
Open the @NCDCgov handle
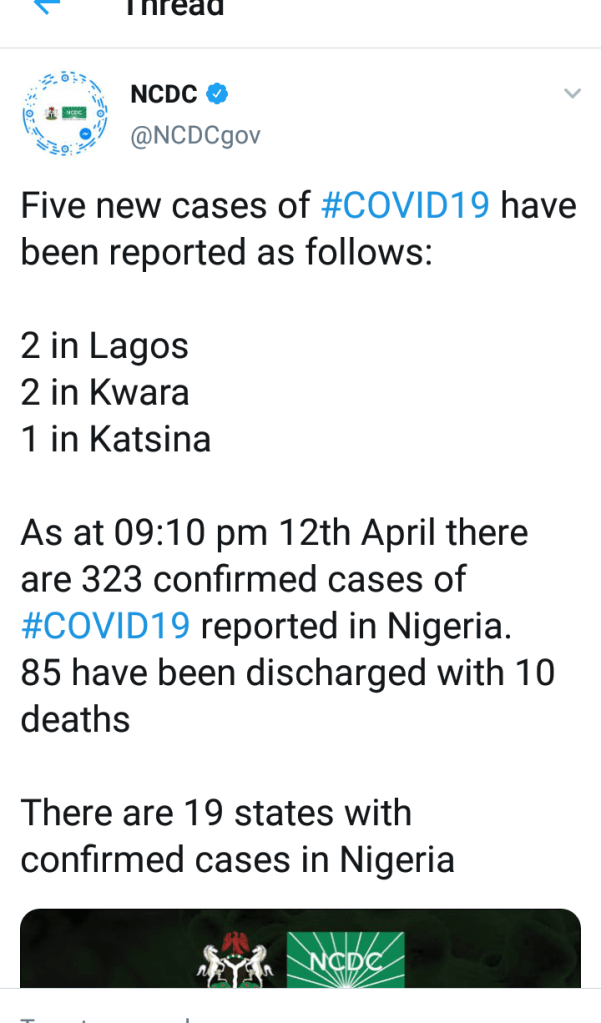pos(195,135)
